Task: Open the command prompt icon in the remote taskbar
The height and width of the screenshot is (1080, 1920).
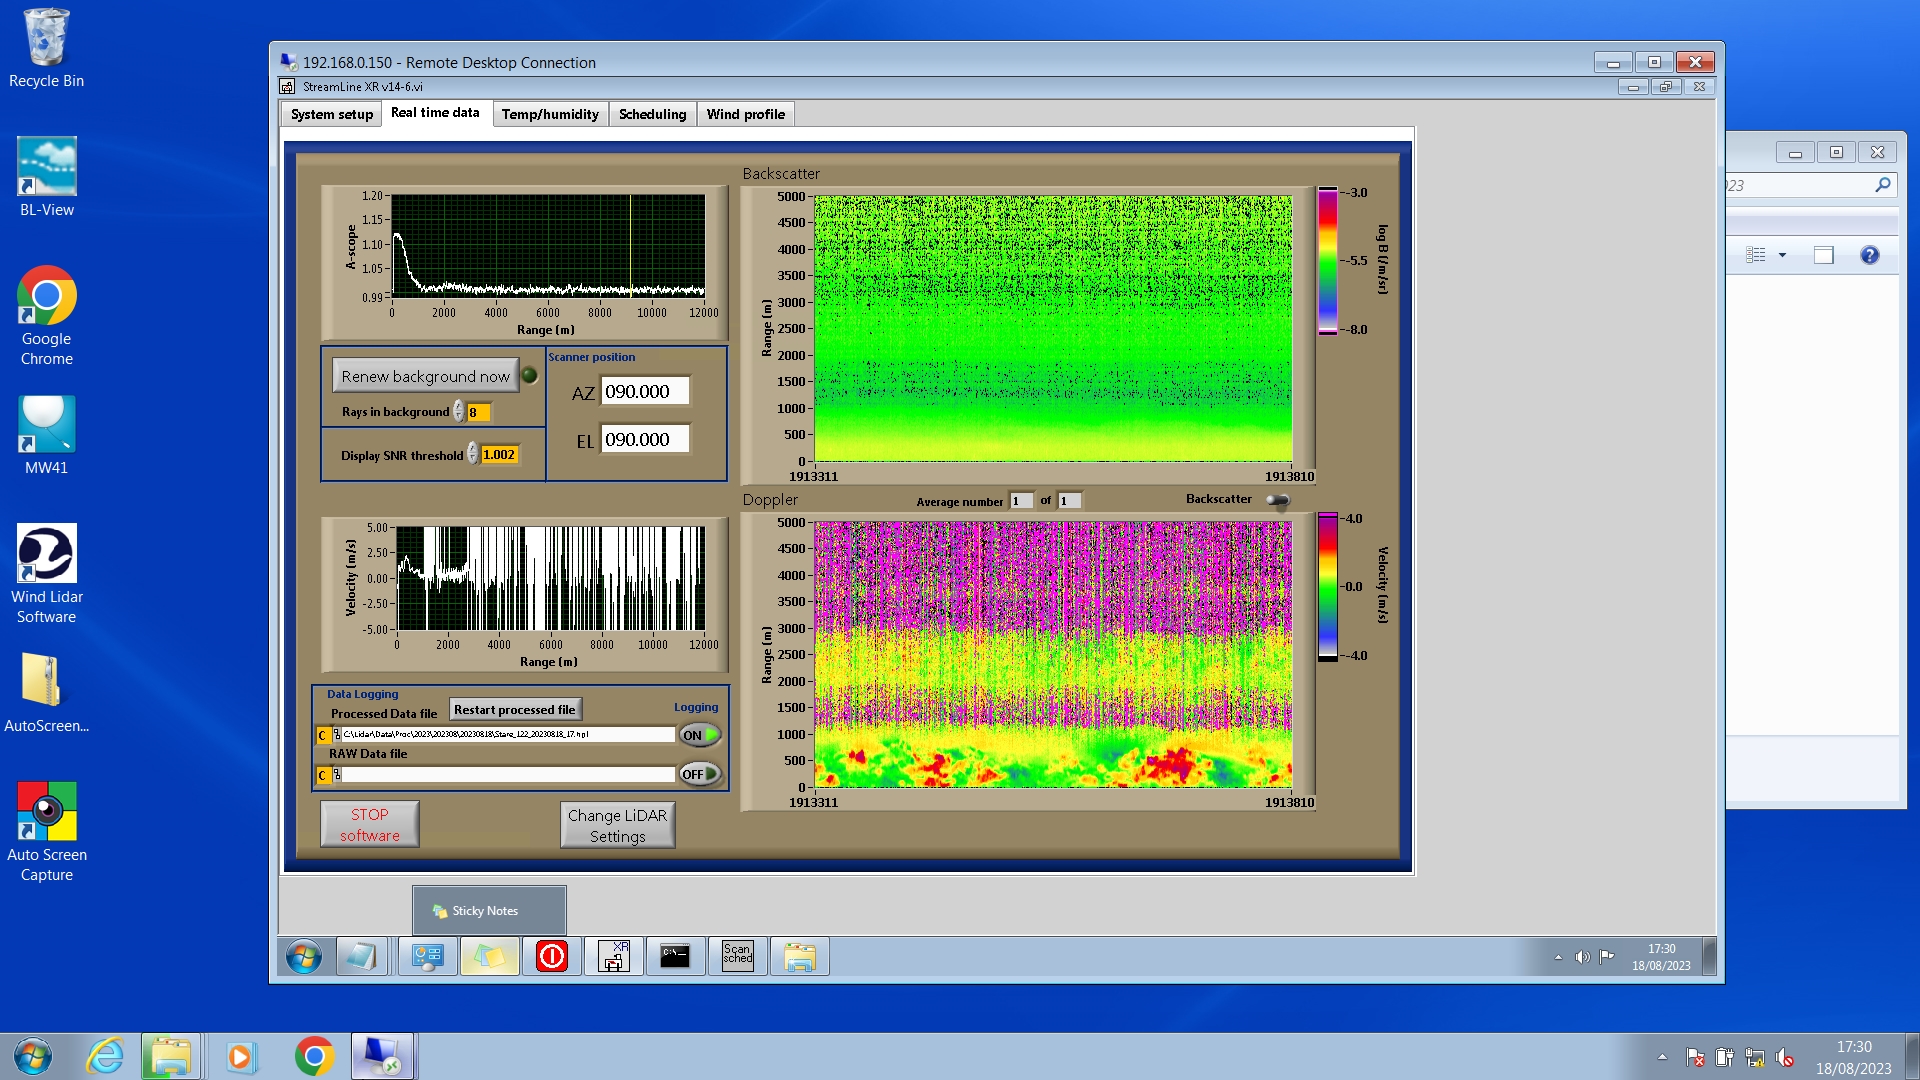Action: [675, 957]
